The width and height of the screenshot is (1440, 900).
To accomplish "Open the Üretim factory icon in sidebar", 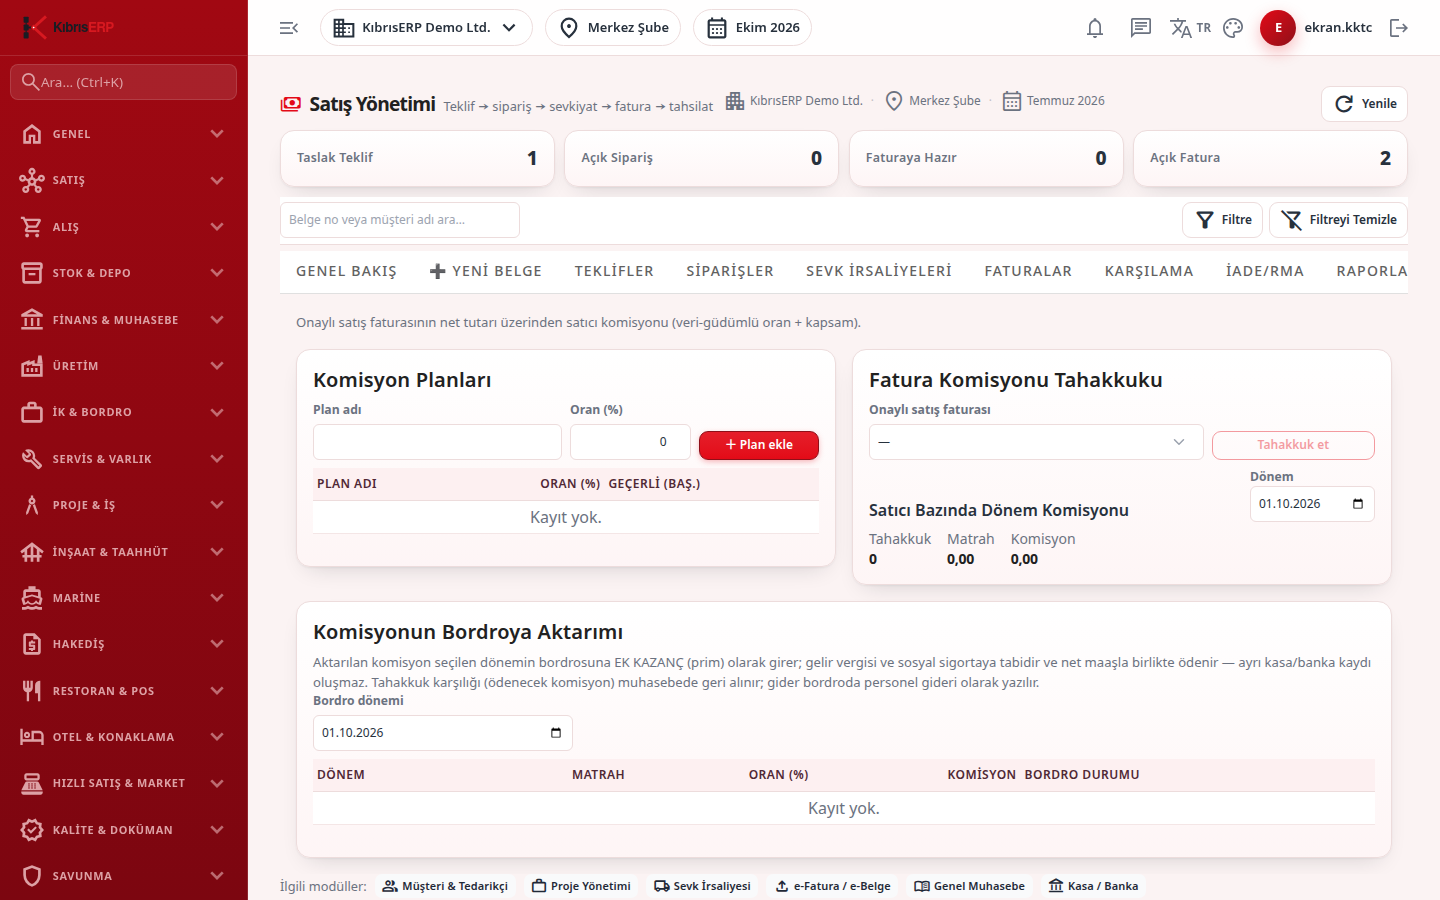I will (32, 366).
